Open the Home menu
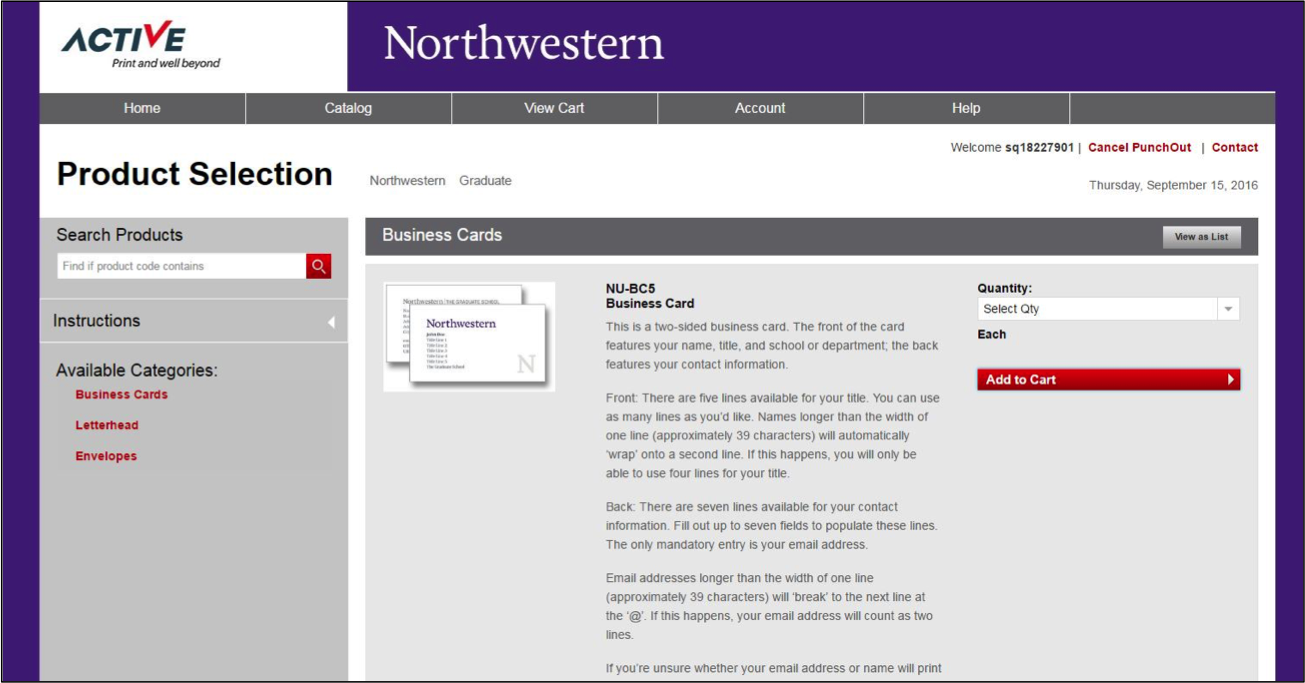This screenshot has width=1305, height=683. pos(142,108)
